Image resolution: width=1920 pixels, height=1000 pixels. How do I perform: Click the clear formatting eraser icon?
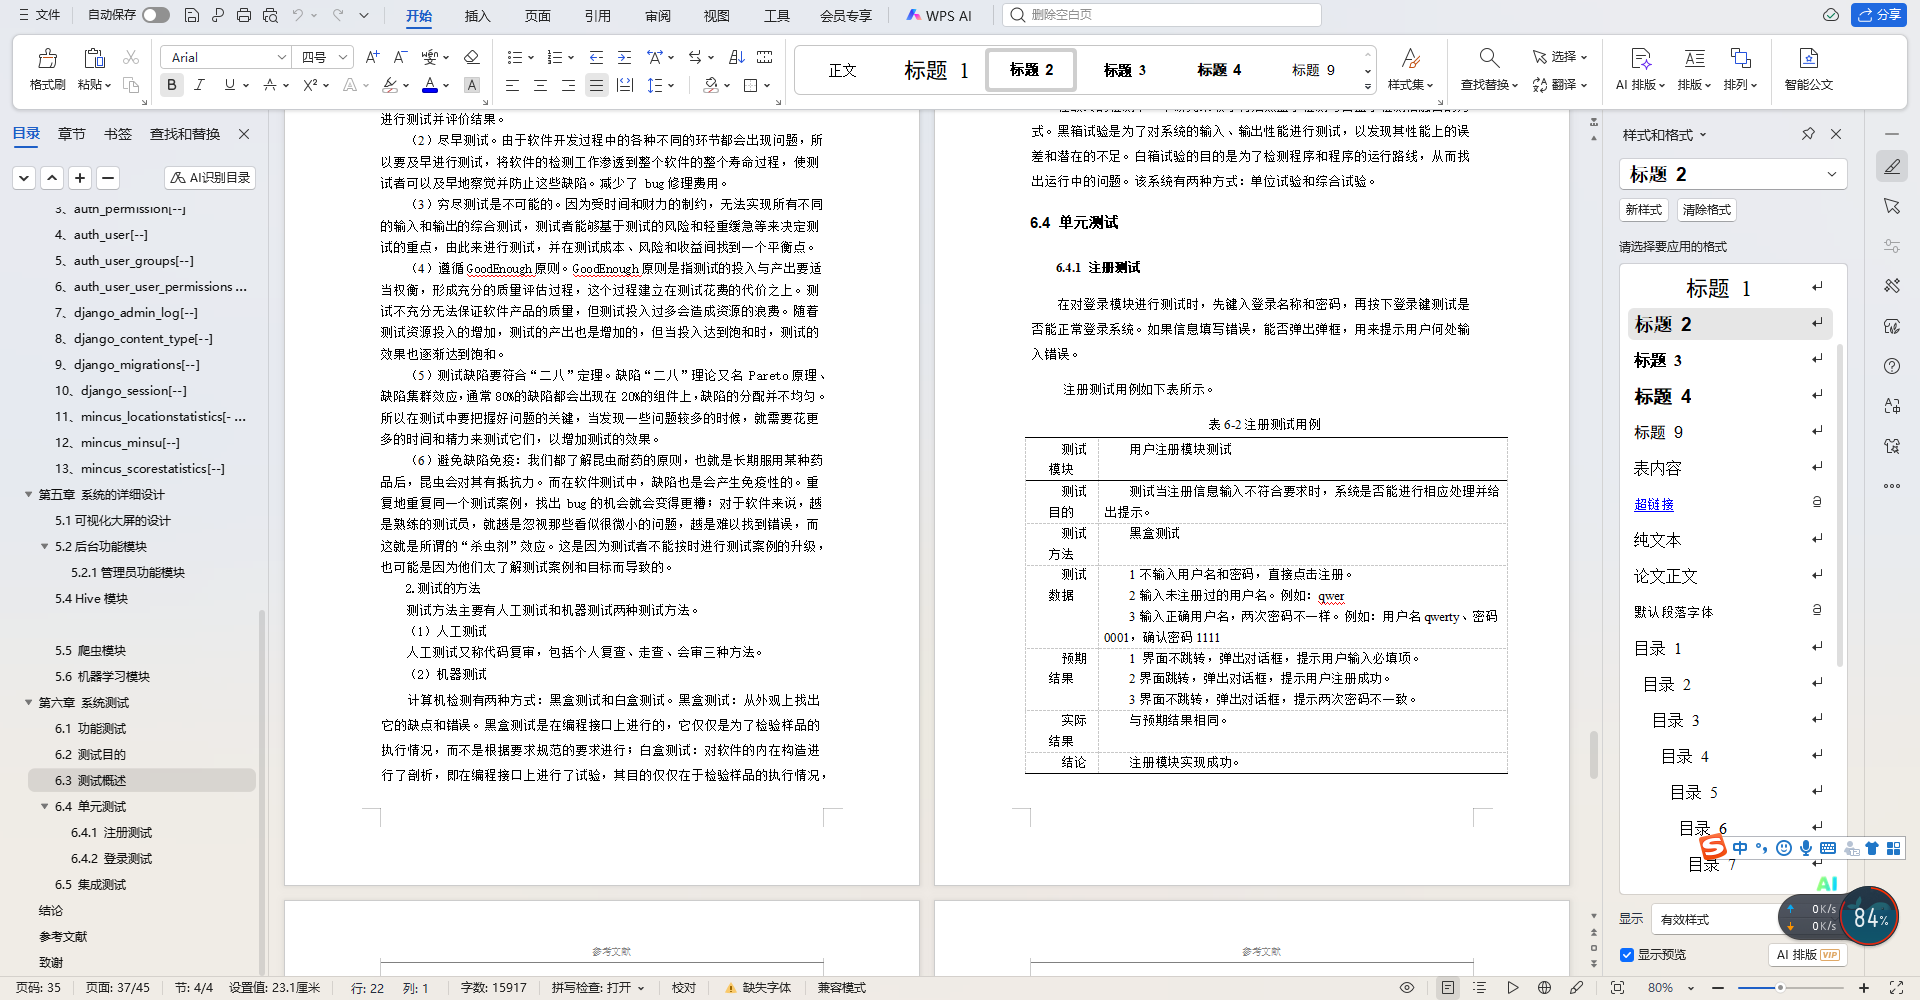(472, 57)
